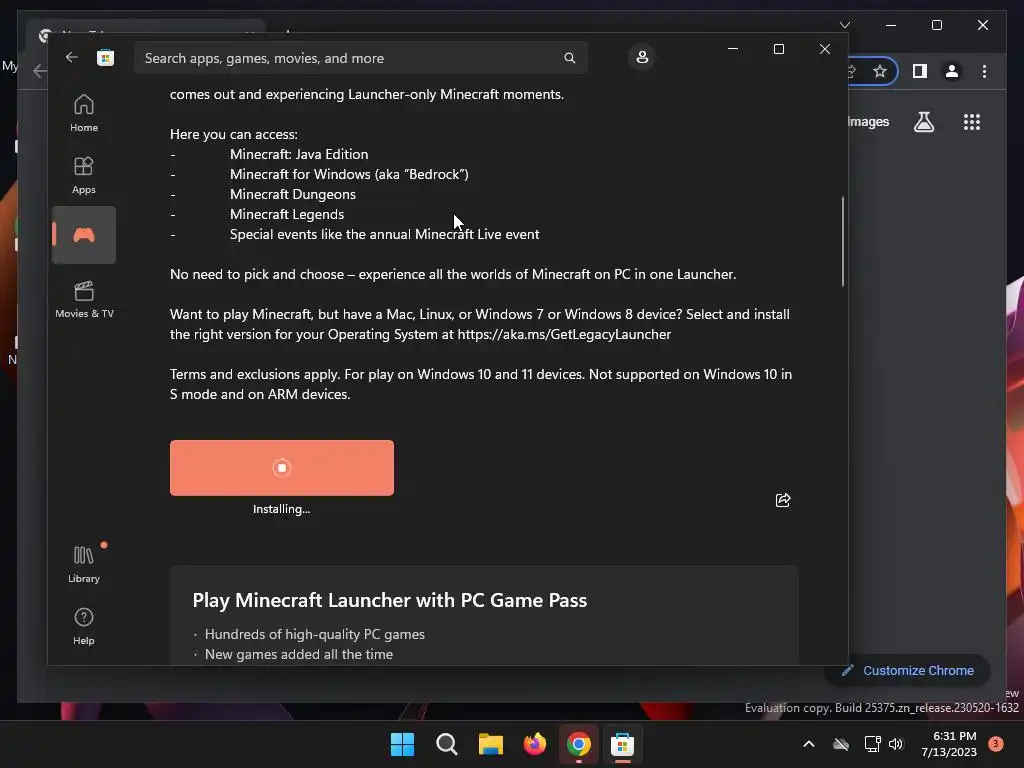Image resolution: width=1024 pixels, height=768 pixels.
Task: Open Chrome profile icon
Action: 952,71
